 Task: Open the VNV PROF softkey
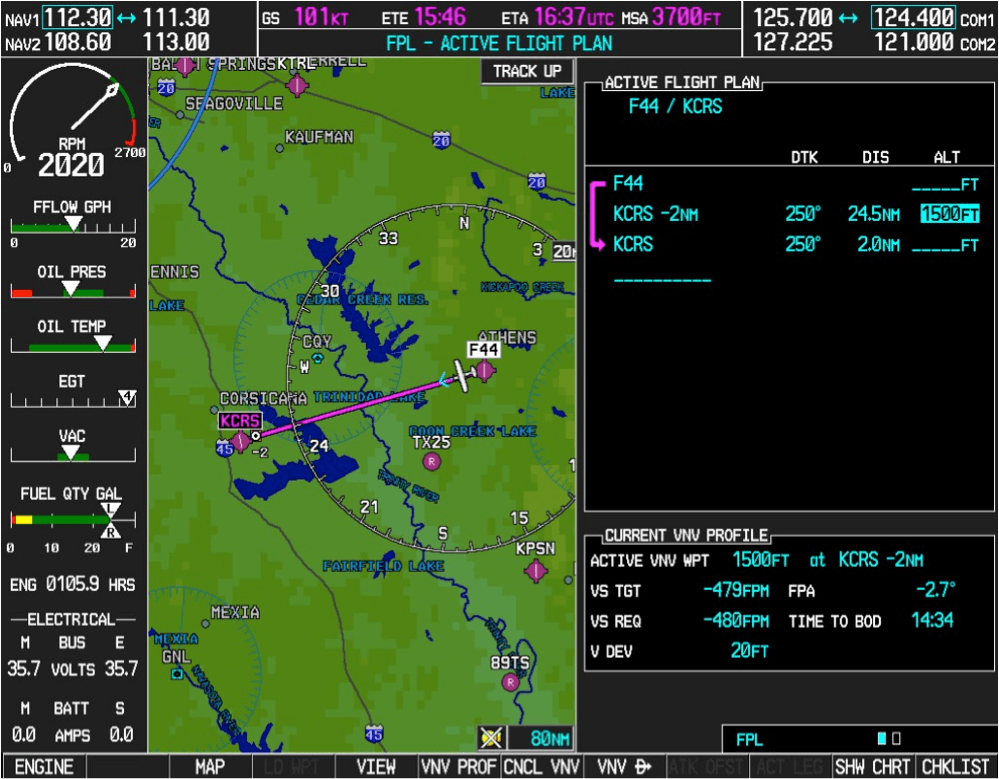click(459, 767)
